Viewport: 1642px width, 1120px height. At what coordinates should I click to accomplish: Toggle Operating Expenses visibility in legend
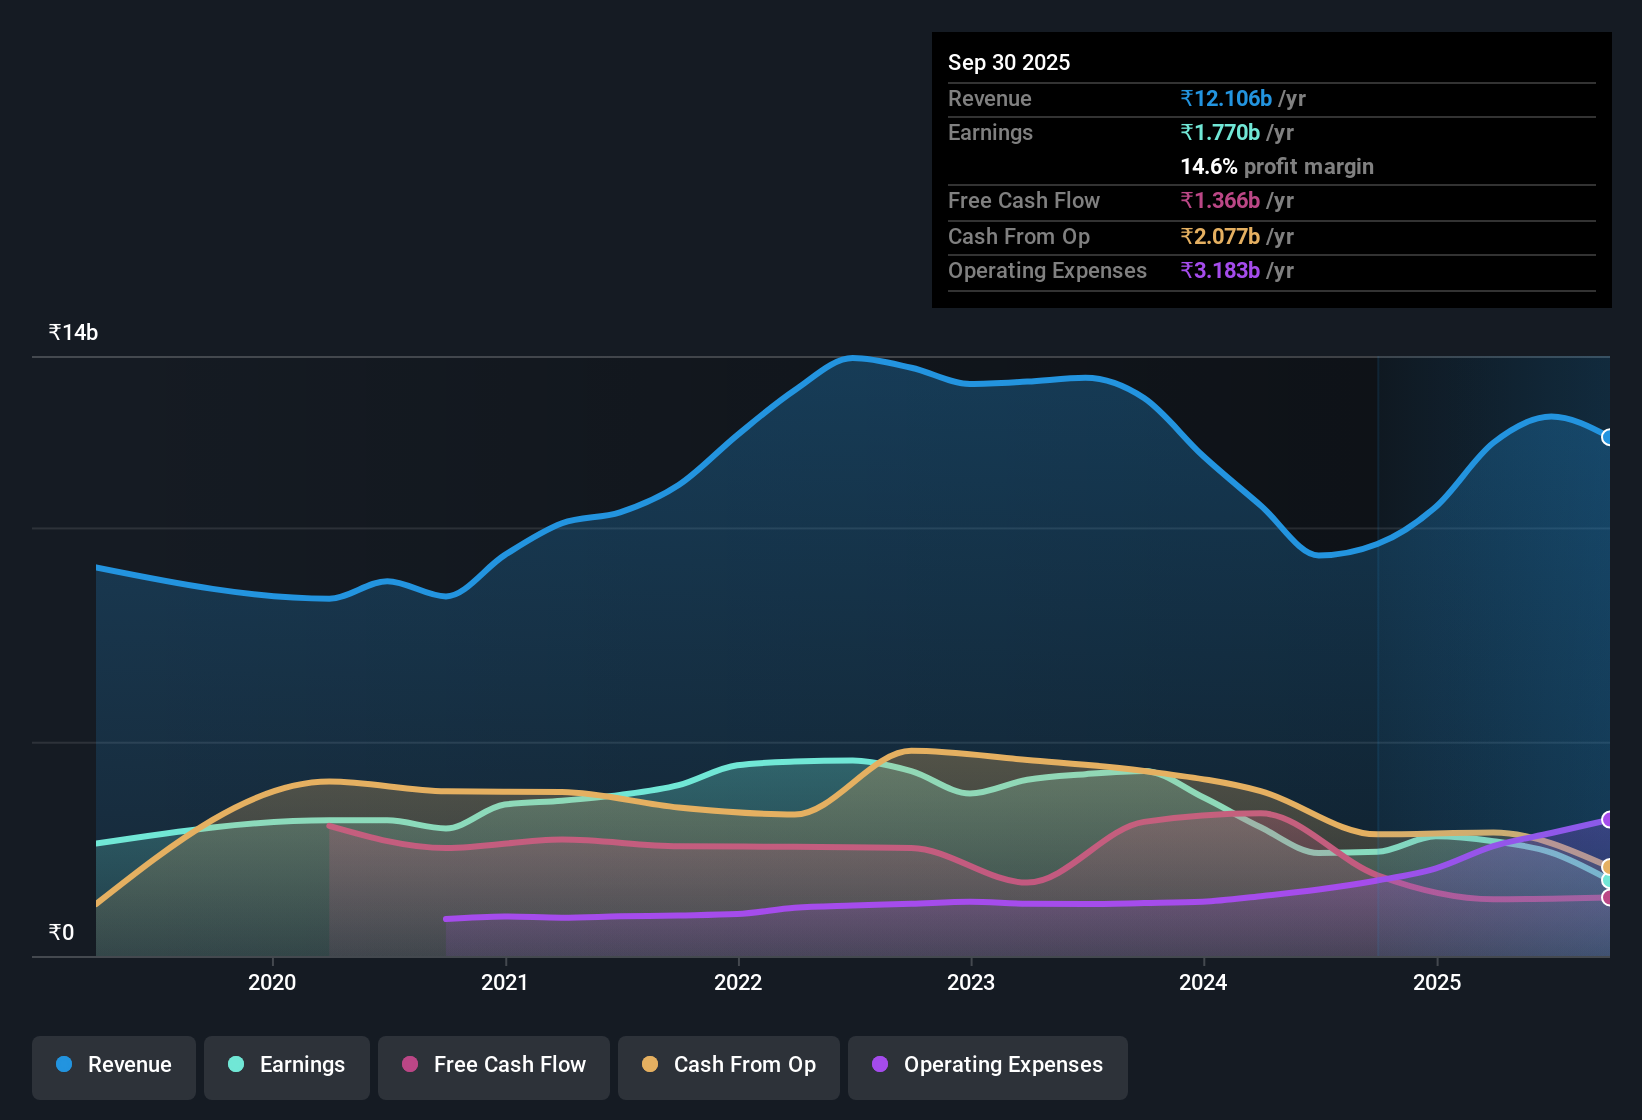(x=987, y=1065)
